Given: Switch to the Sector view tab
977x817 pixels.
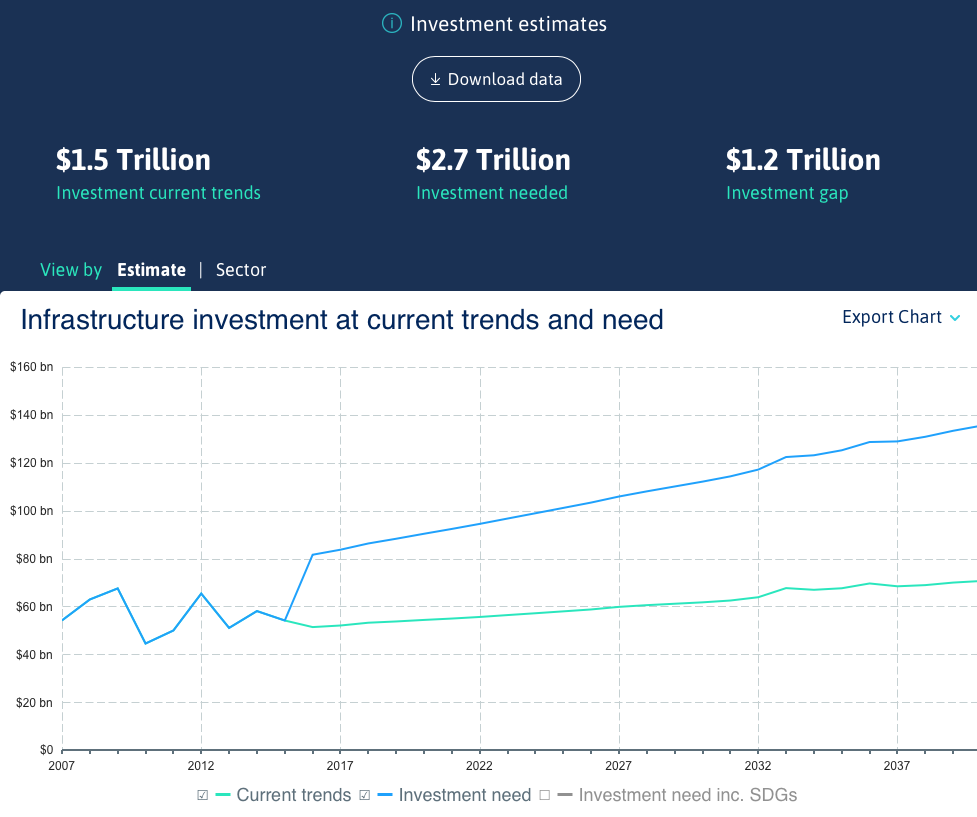Looking at the screenshot, I should tap(241, 270).
